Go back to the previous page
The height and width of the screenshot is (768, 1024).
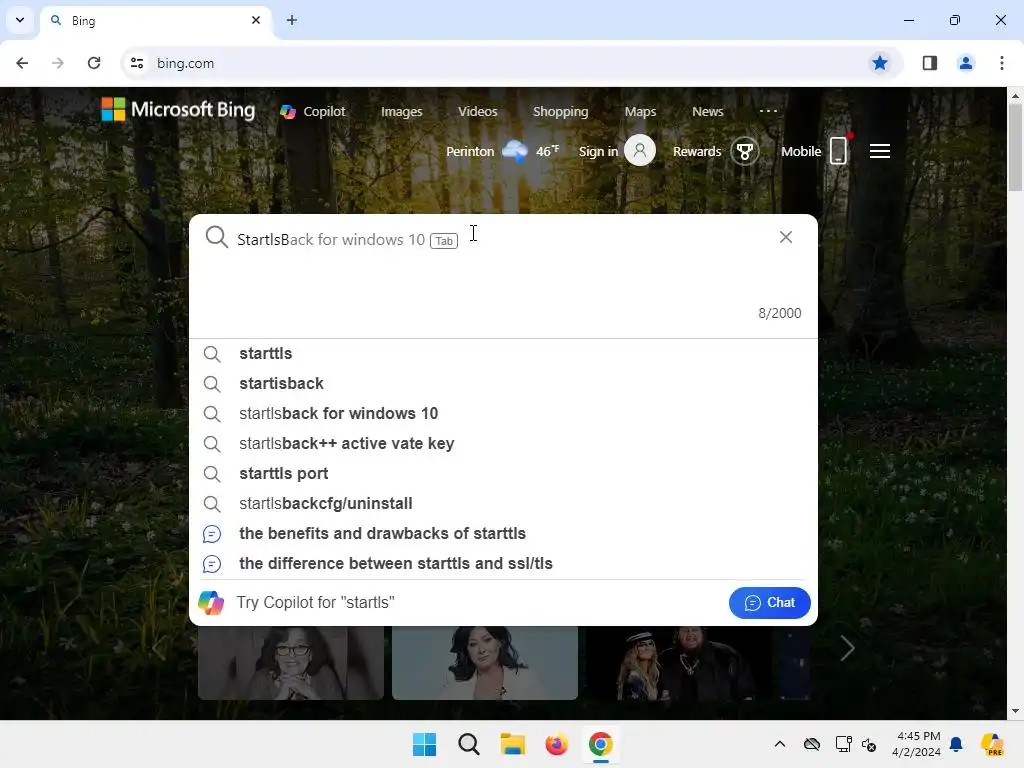tap(22, 63)
